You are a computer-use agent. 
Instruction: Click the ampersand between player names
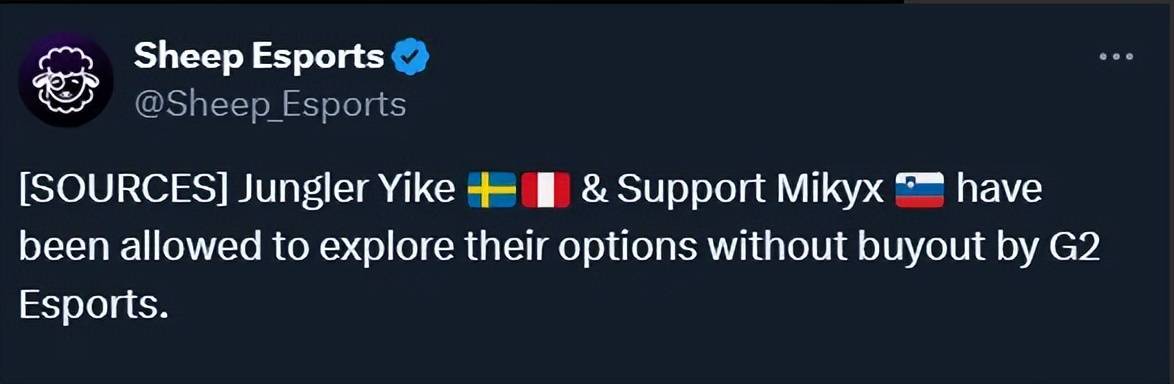594,191
